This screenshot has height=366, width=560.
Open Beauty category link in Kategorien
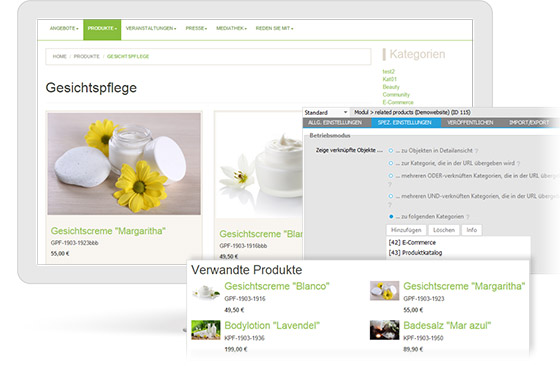391,87
